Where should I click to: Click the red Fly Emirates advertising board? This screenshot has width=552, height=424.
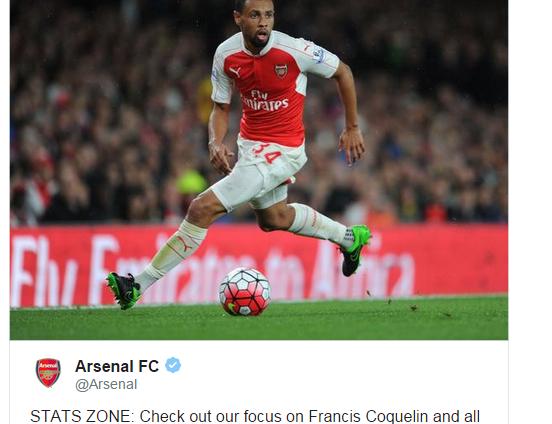pos(259,266)
